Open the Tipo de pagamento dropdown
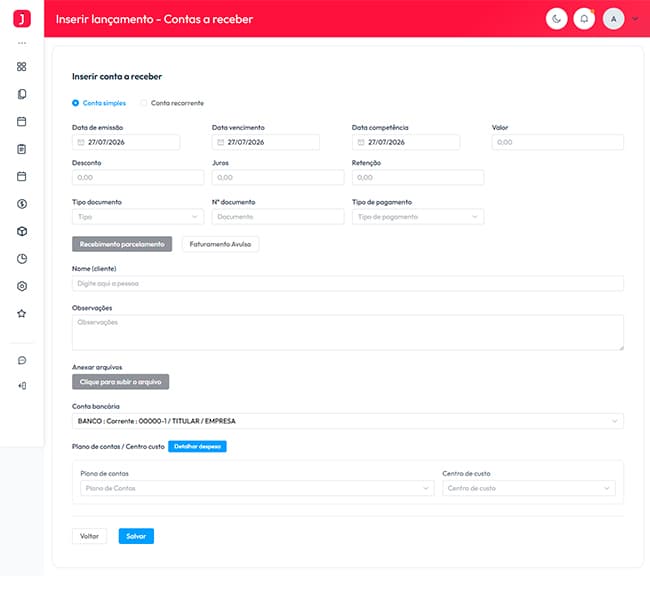Screen dimensions: 650x611 point(418,217)
